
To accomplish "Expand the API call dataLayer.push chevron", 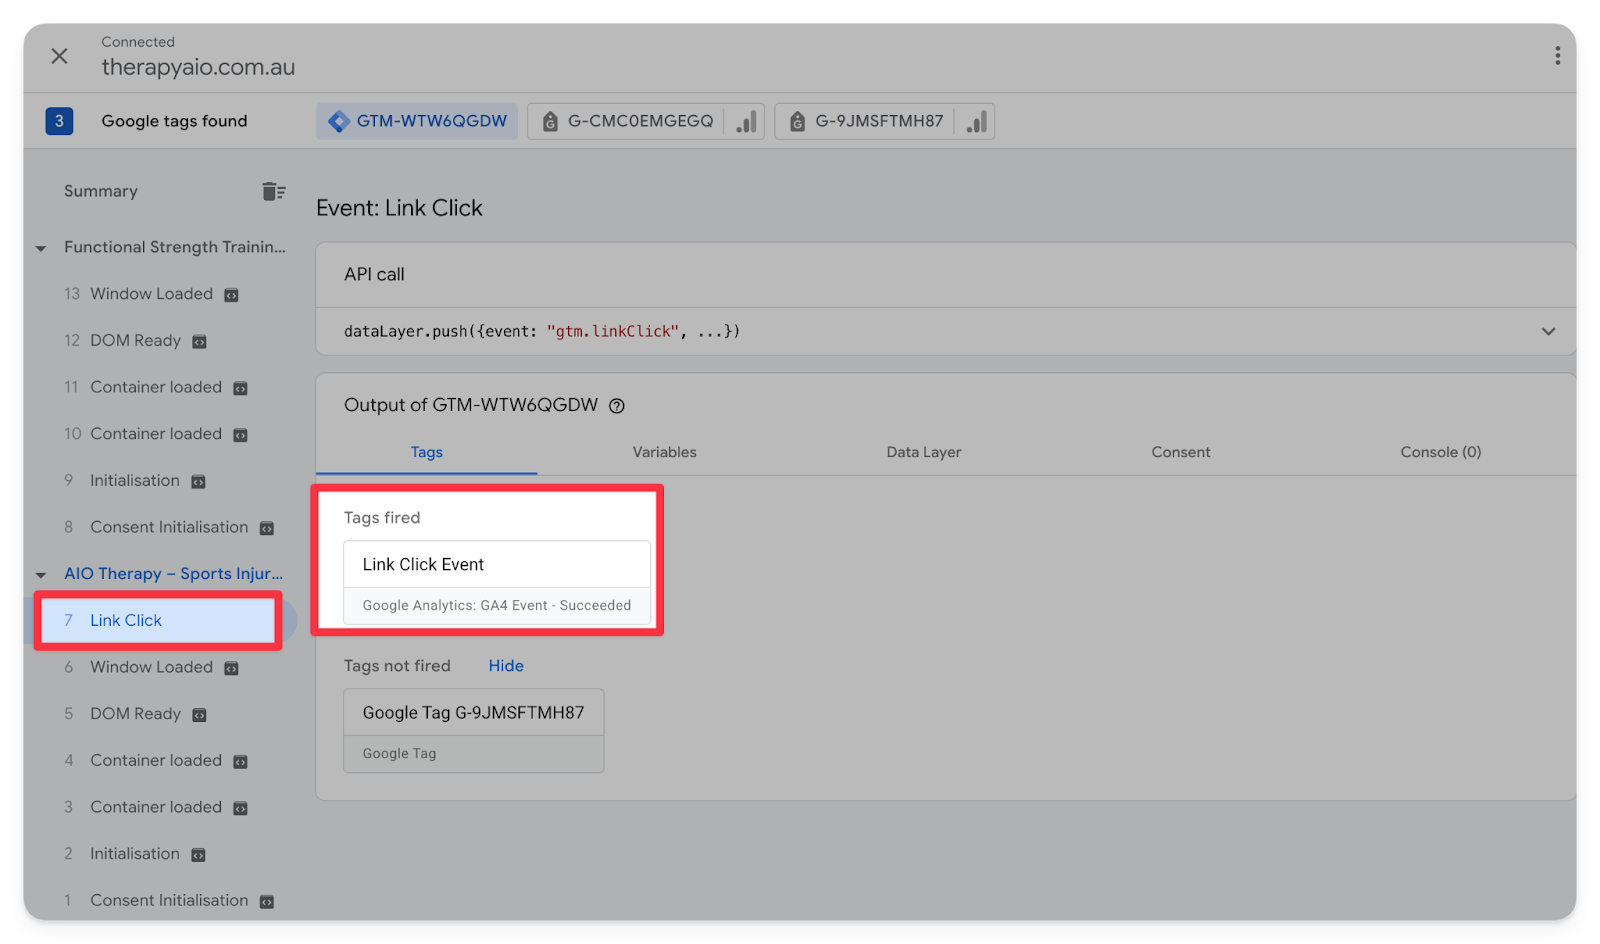I will click(x=1548, y=331).
